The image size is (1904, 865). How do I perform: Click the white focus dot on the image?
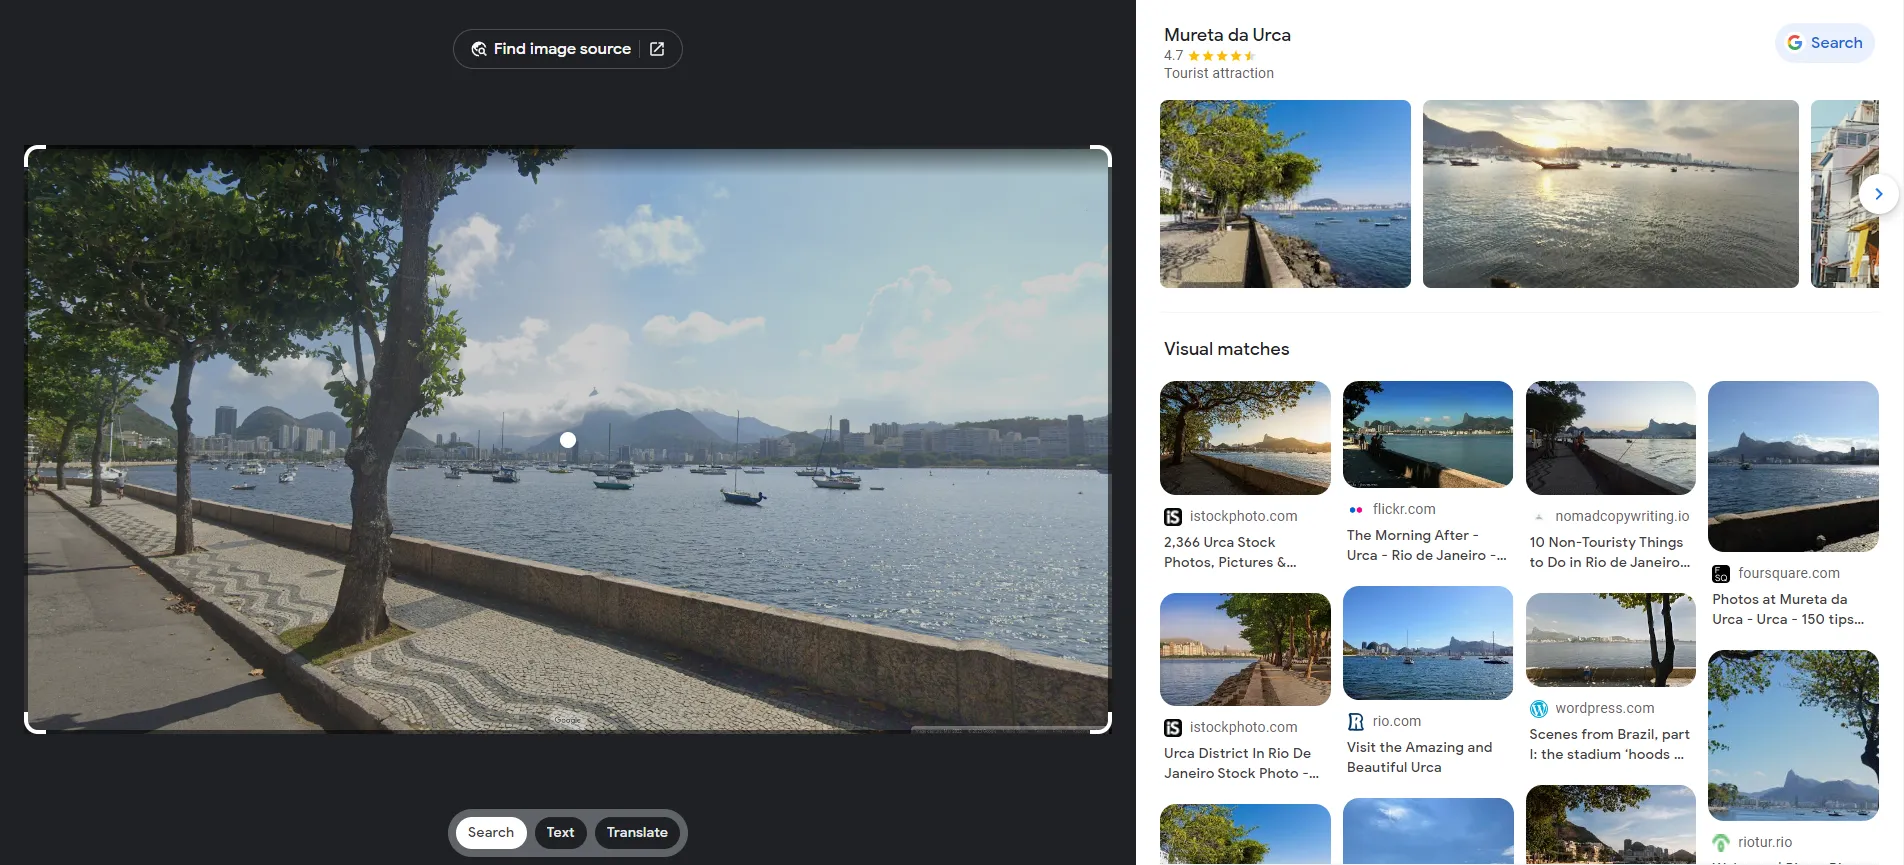568,440
